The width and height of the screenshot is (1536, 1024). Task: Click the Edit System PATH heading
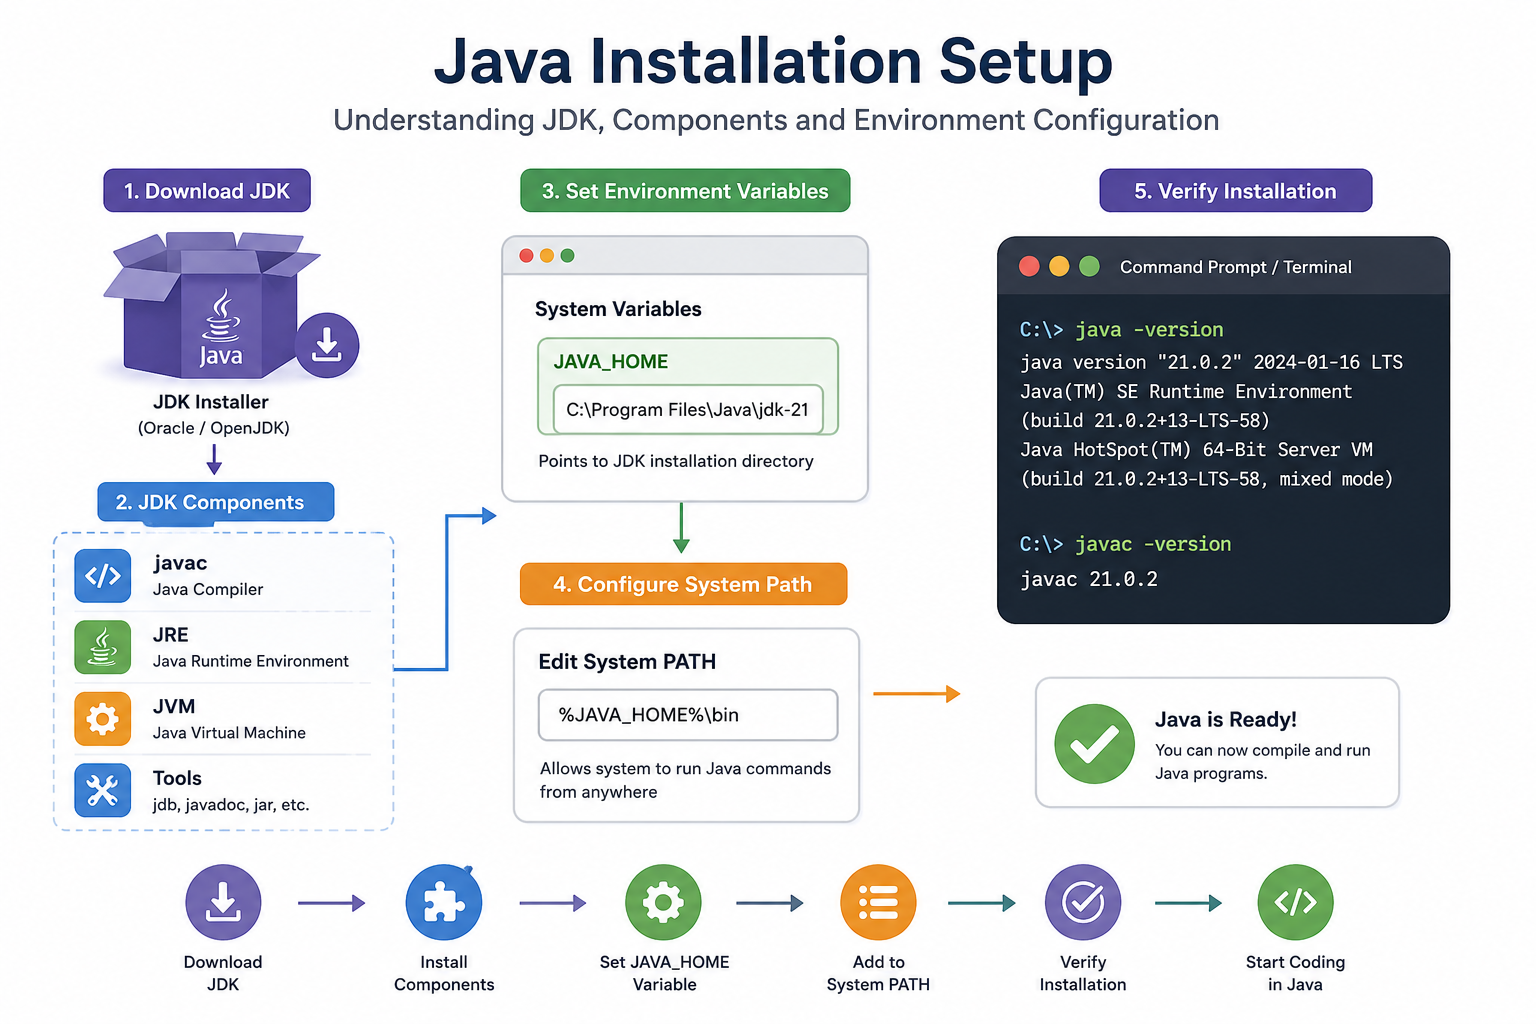point(627,661)
